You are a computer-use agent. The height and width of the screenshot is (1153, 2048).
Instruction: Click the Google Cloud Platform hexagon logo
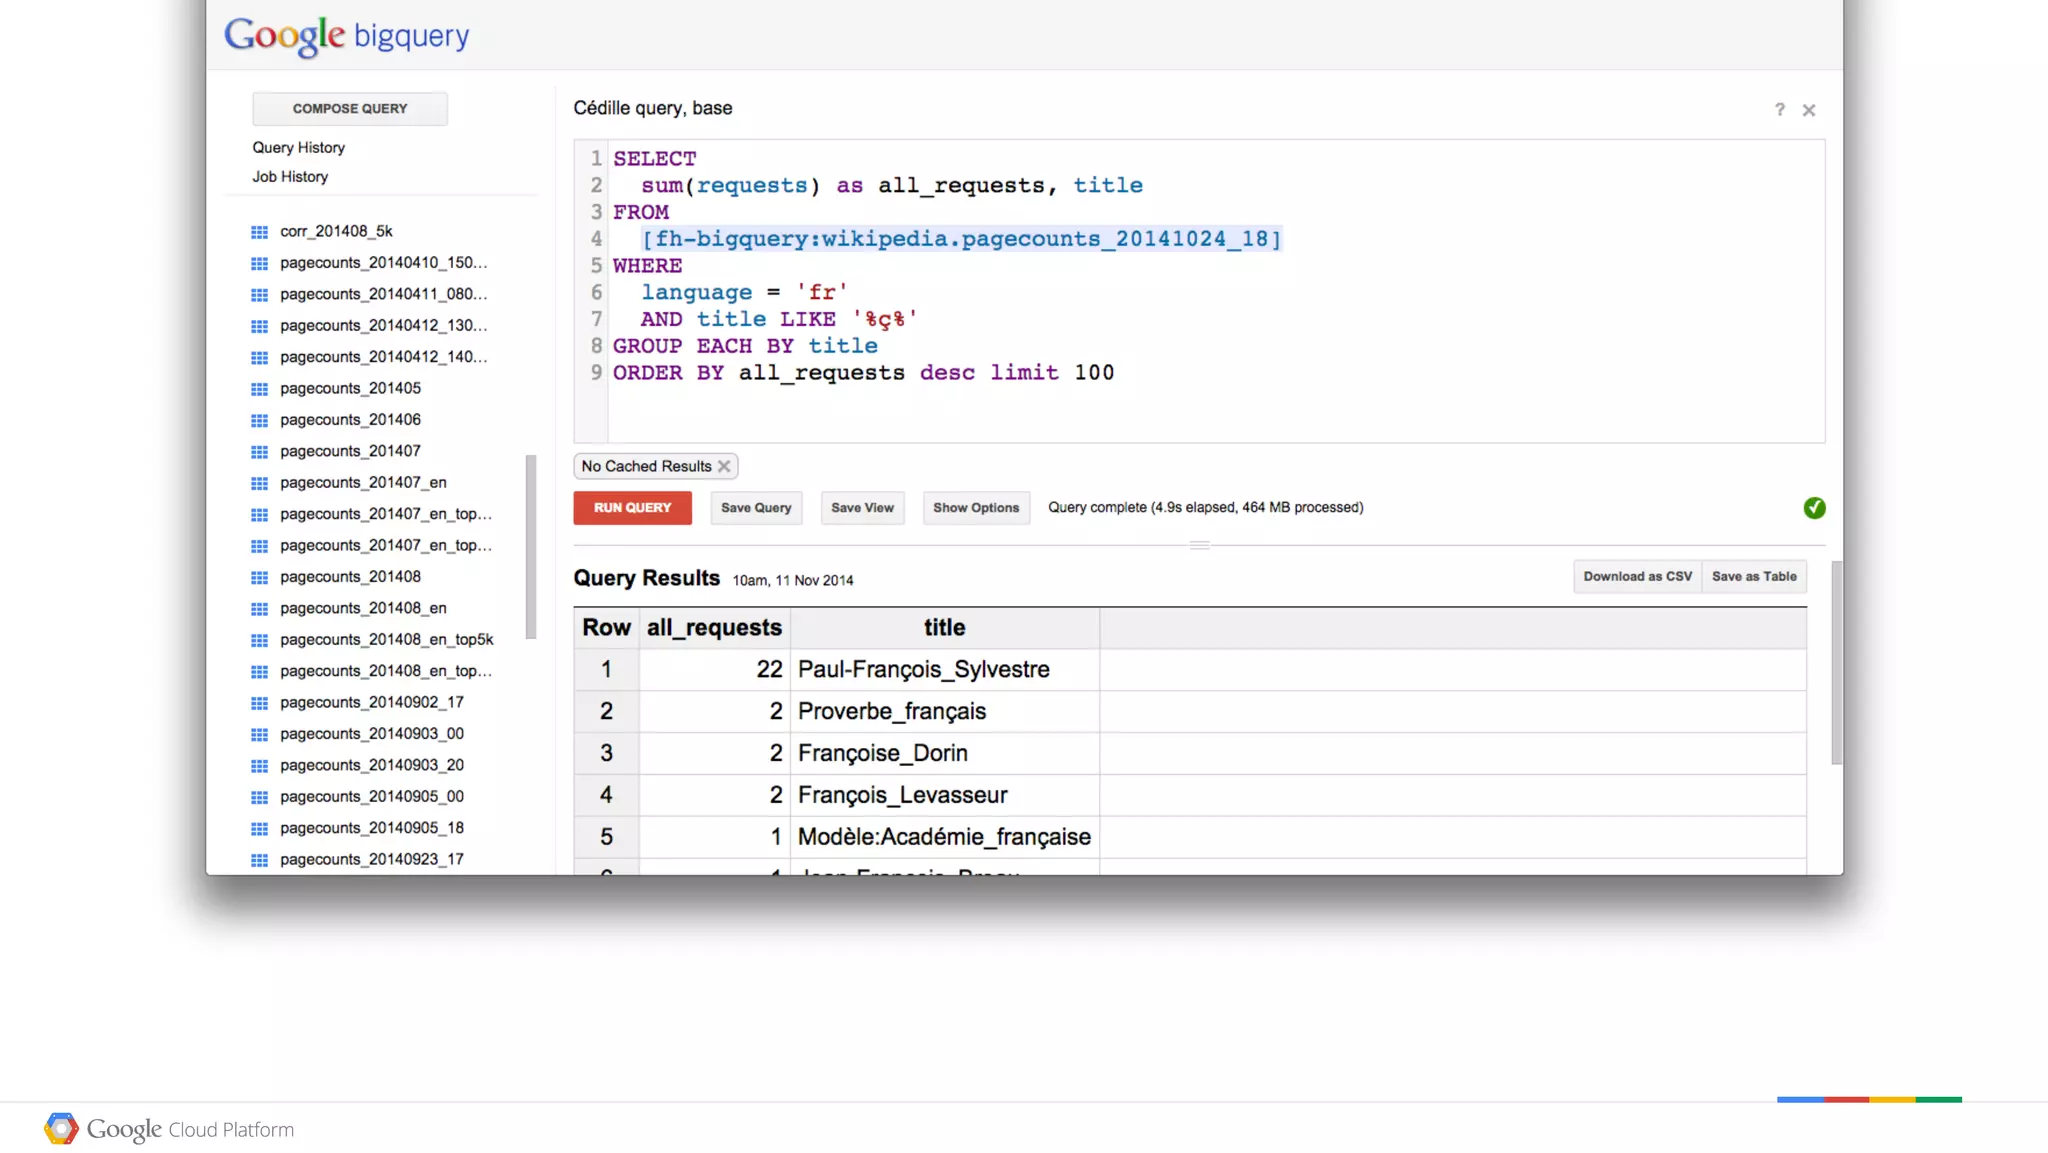[61, 1128]
